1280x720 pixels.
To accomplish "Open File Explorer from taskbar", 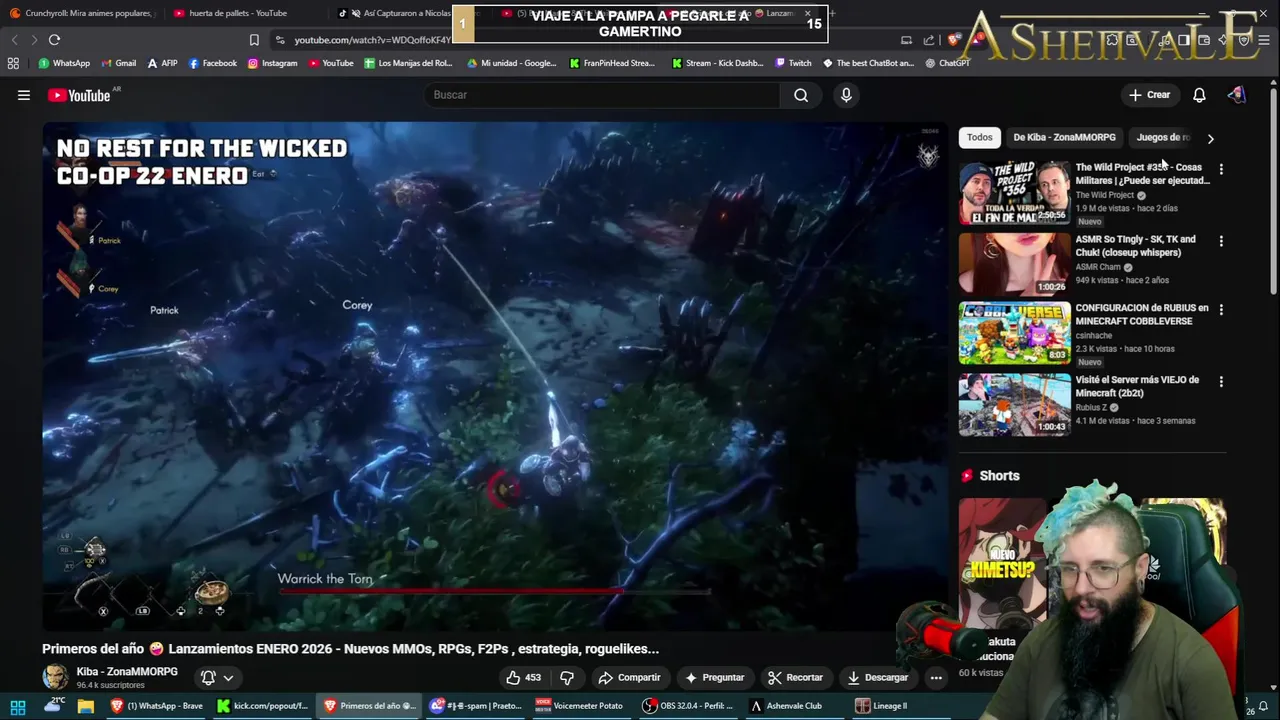I will [86, 706].
